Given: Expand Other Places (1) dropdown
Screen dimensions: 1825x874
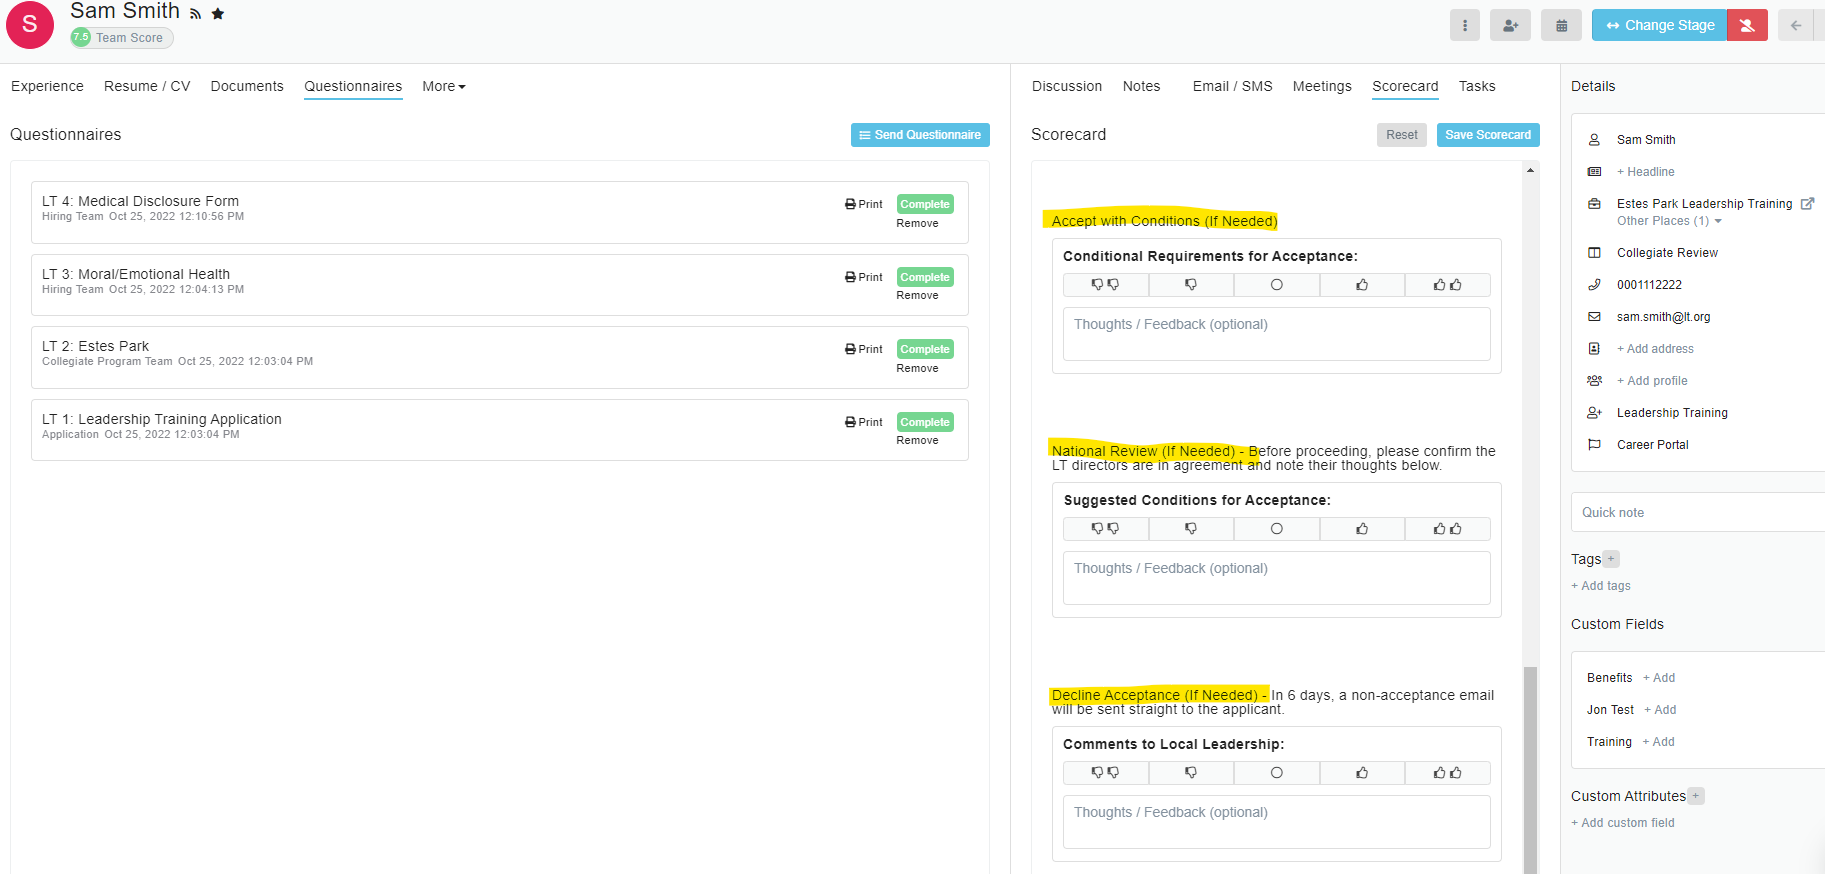Looking at the screenshot, I should (x=1669, y=221).
